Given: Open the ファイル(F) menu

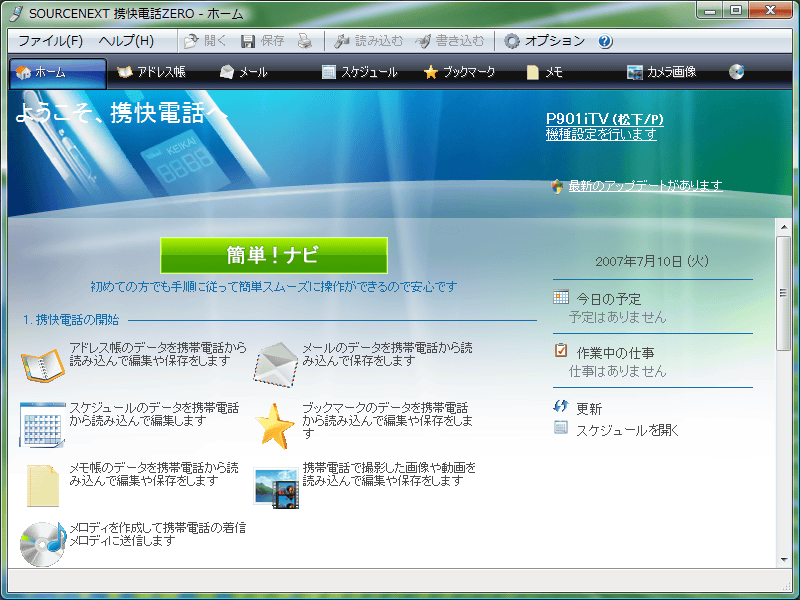Looking at the screenshot, I should click(x=51, y=41).
